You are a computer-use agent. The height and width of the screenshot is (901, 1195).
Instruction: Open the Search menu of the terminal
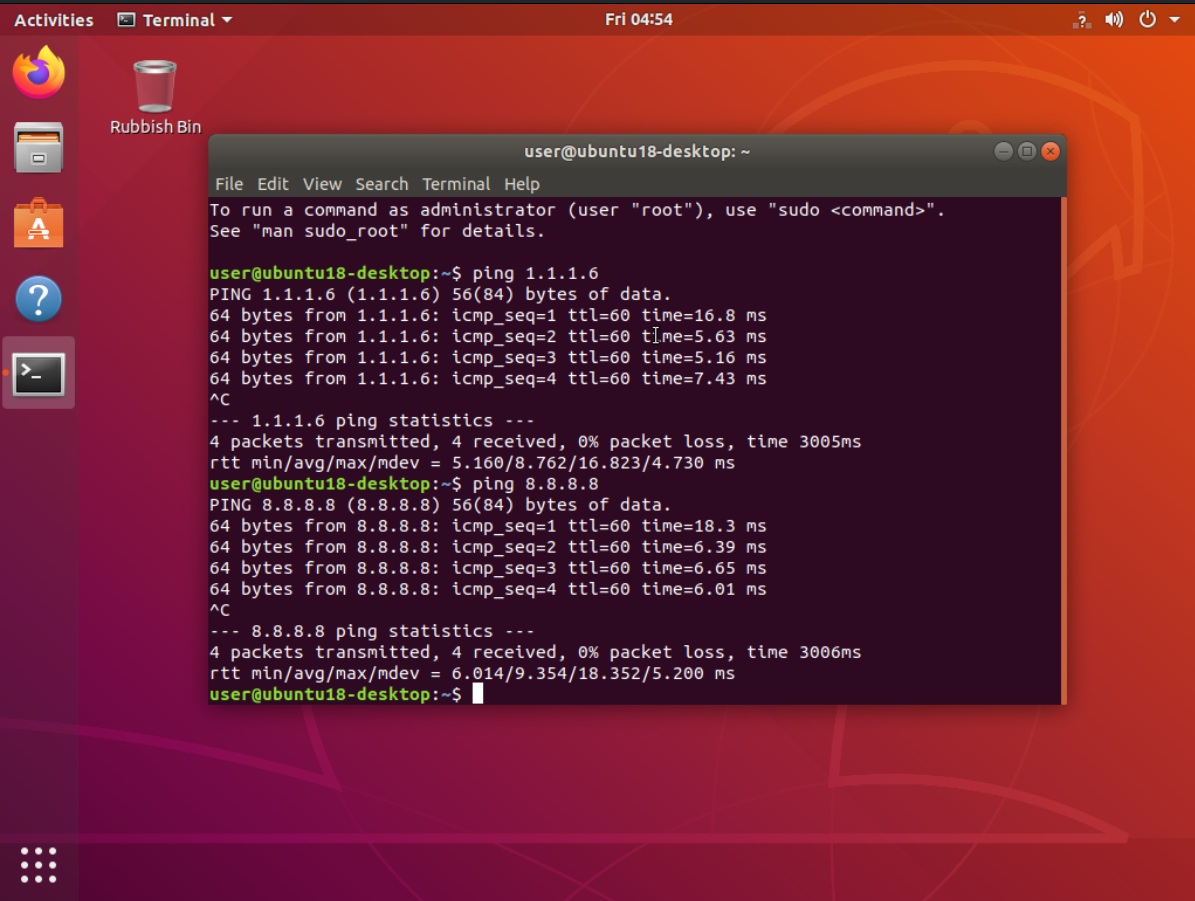[x=381, y=184]
